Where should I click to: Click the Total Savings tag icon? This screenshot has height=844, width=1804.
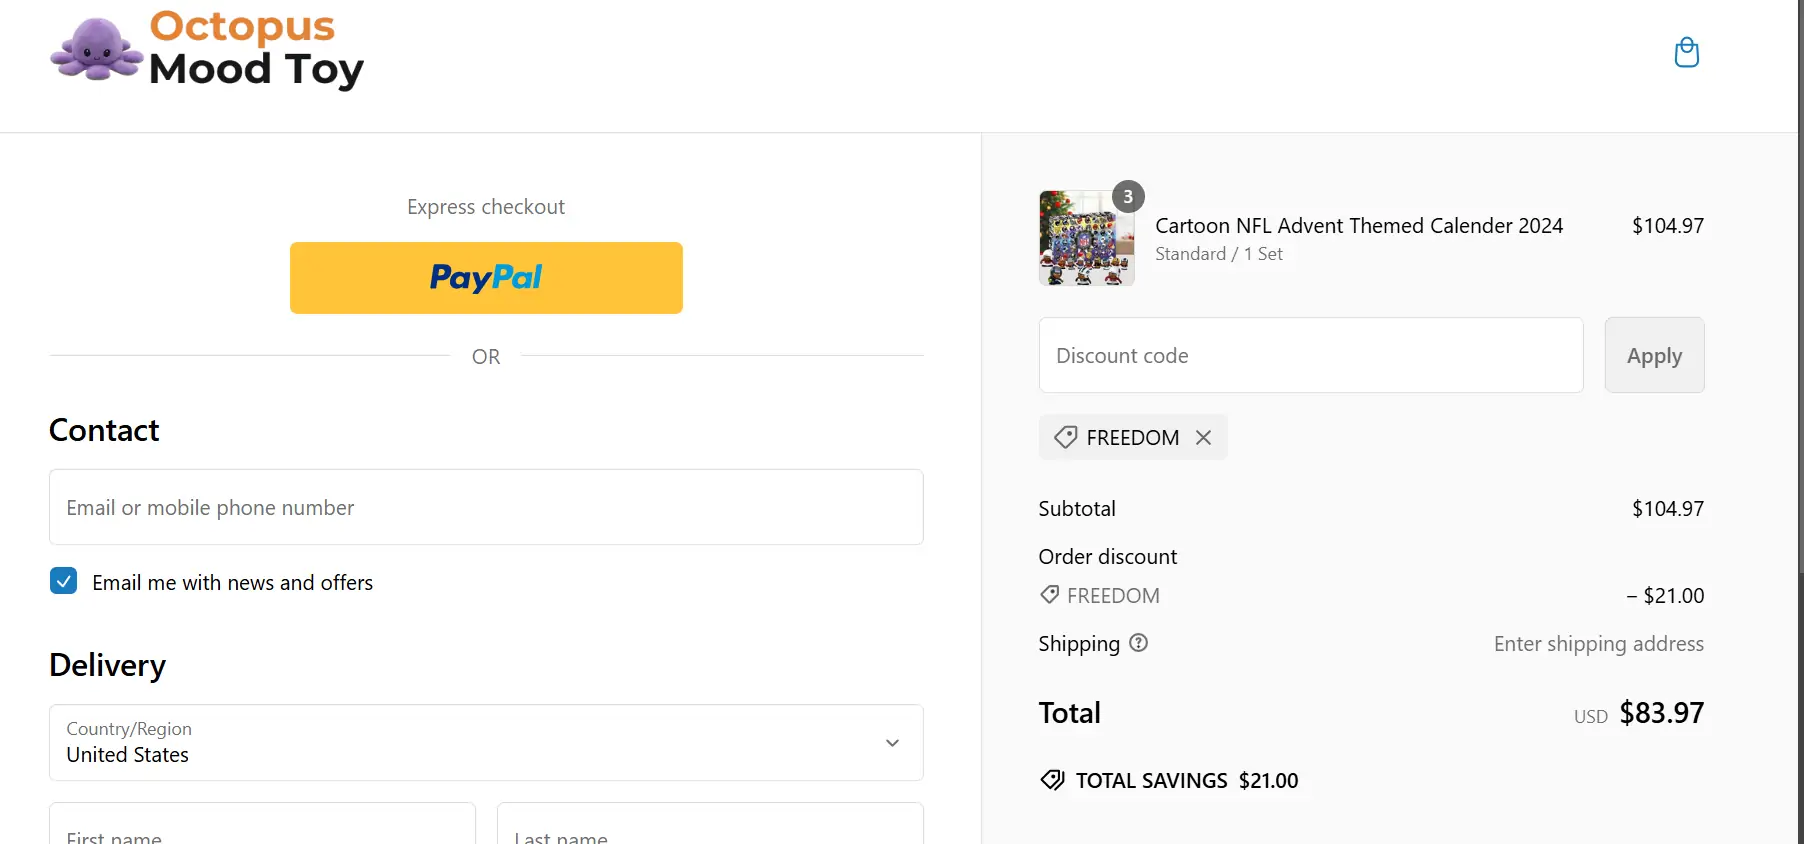click(1052, 780)
